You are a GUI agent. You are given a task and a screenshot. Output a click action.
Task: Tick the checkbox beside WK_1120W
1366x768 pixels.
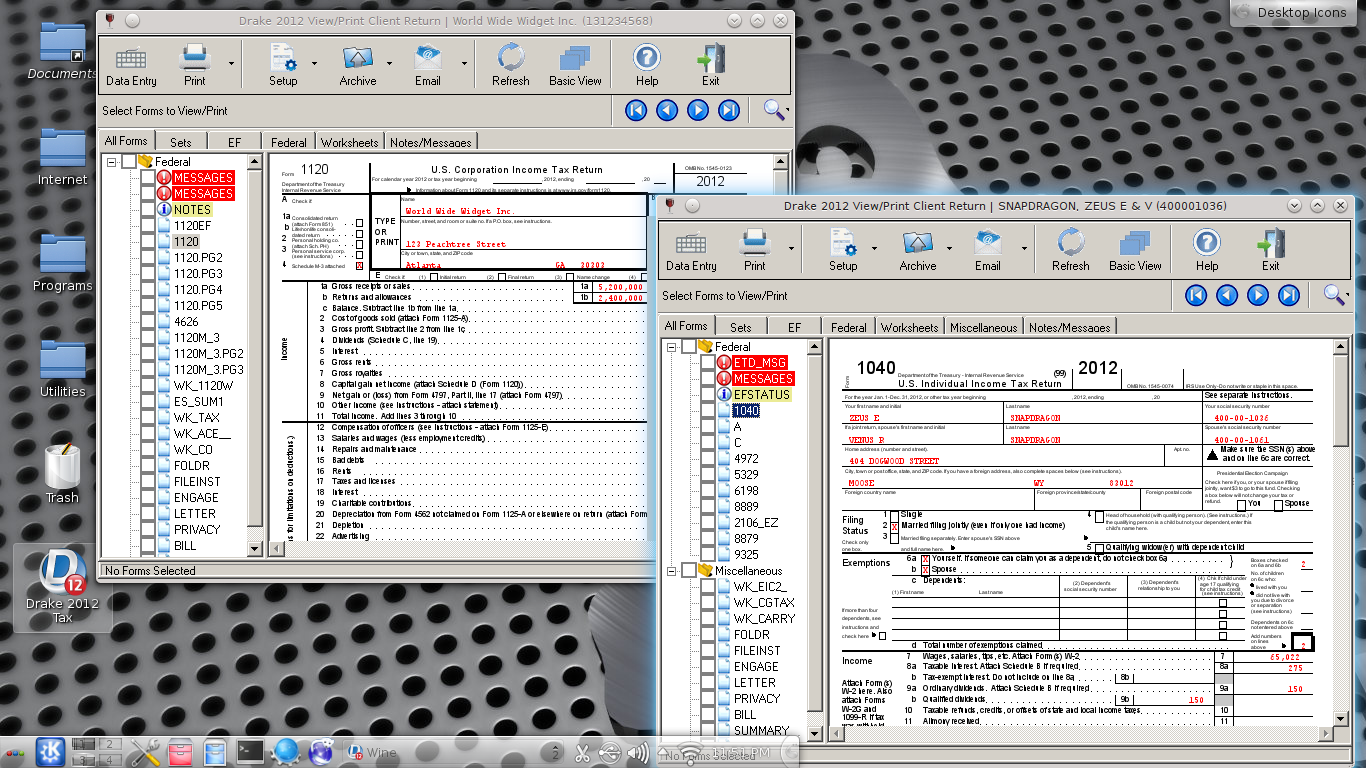click(x=148, y=386)
